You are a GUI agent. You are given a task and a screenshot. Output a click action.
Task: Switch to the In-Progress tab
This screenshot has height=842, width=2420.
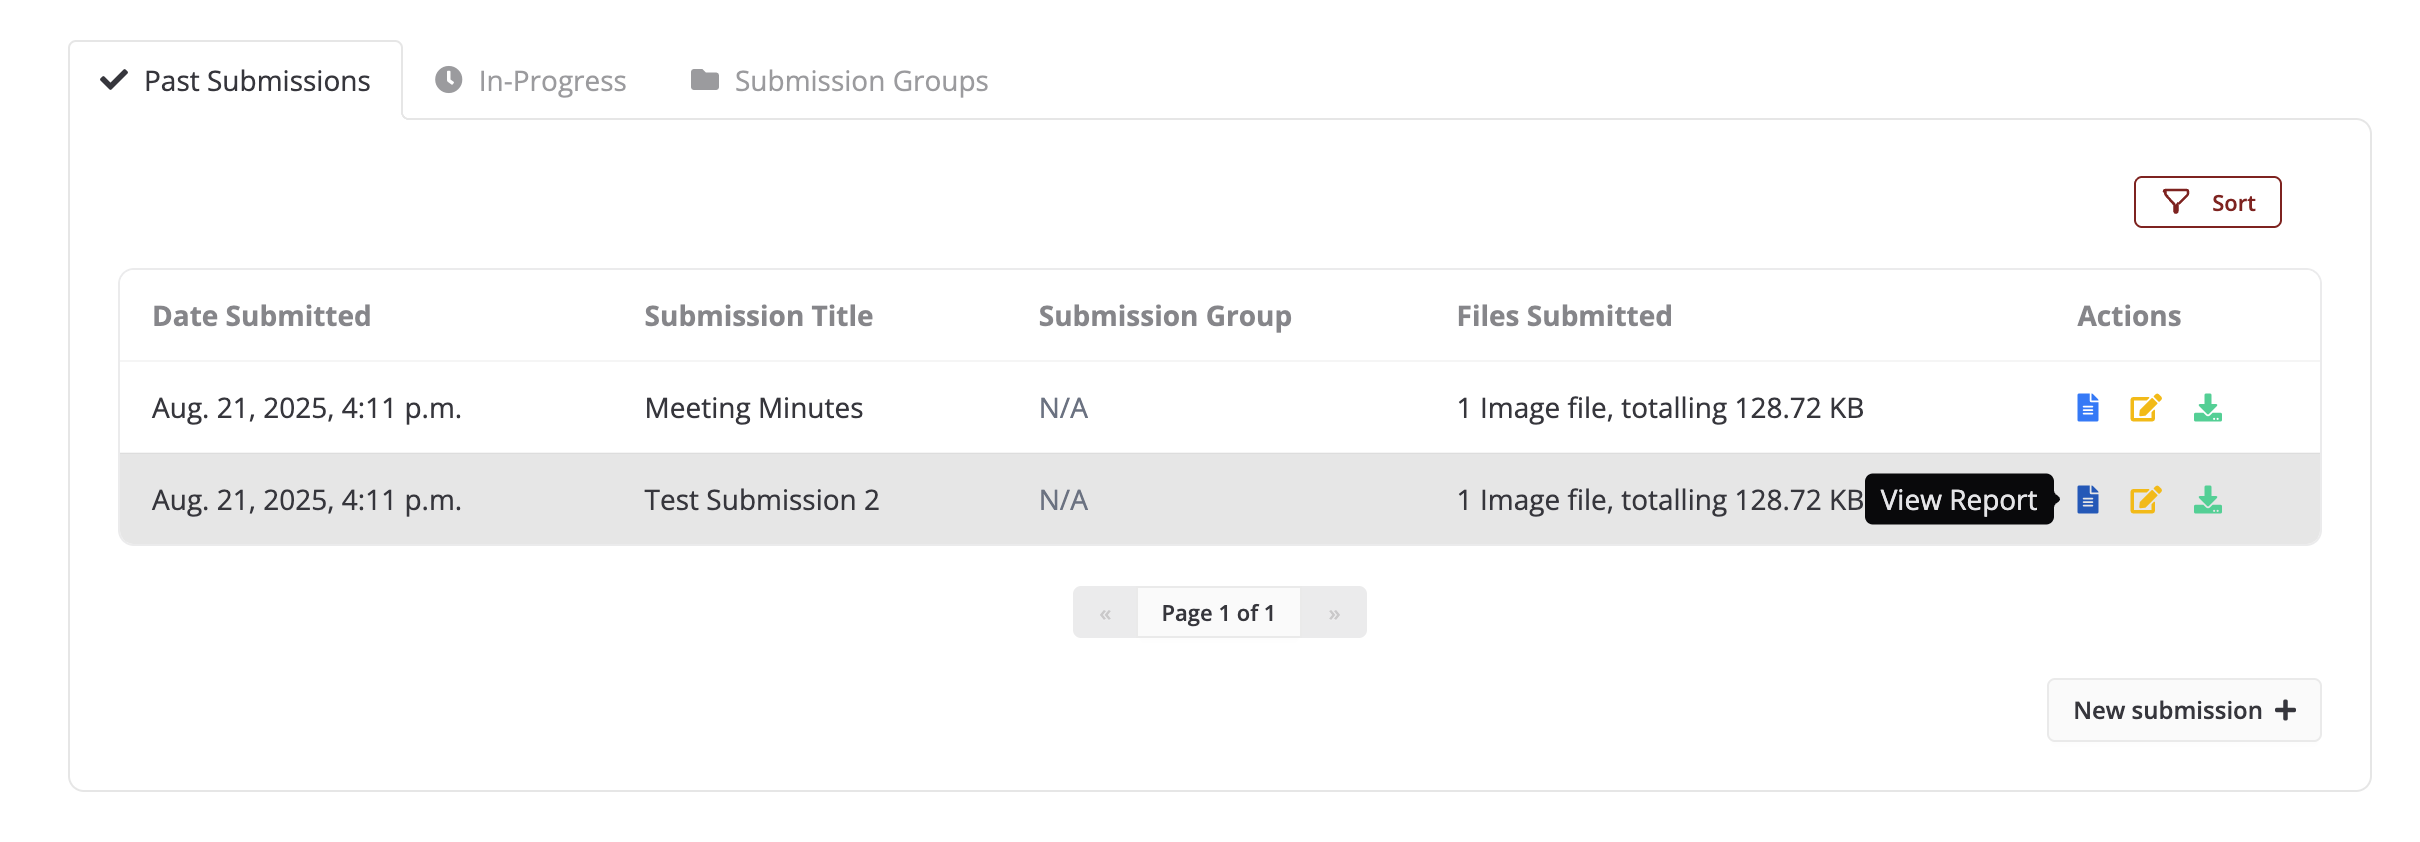531,80
